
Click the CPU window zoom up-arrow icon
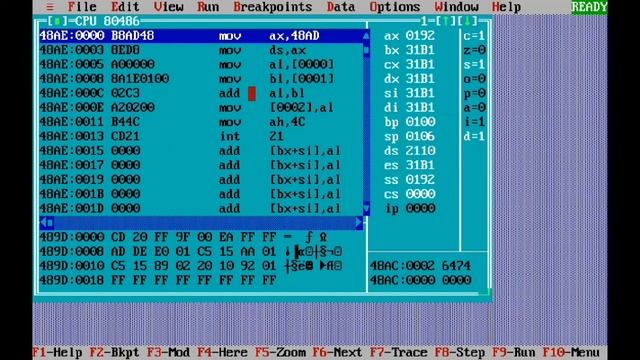446,21
